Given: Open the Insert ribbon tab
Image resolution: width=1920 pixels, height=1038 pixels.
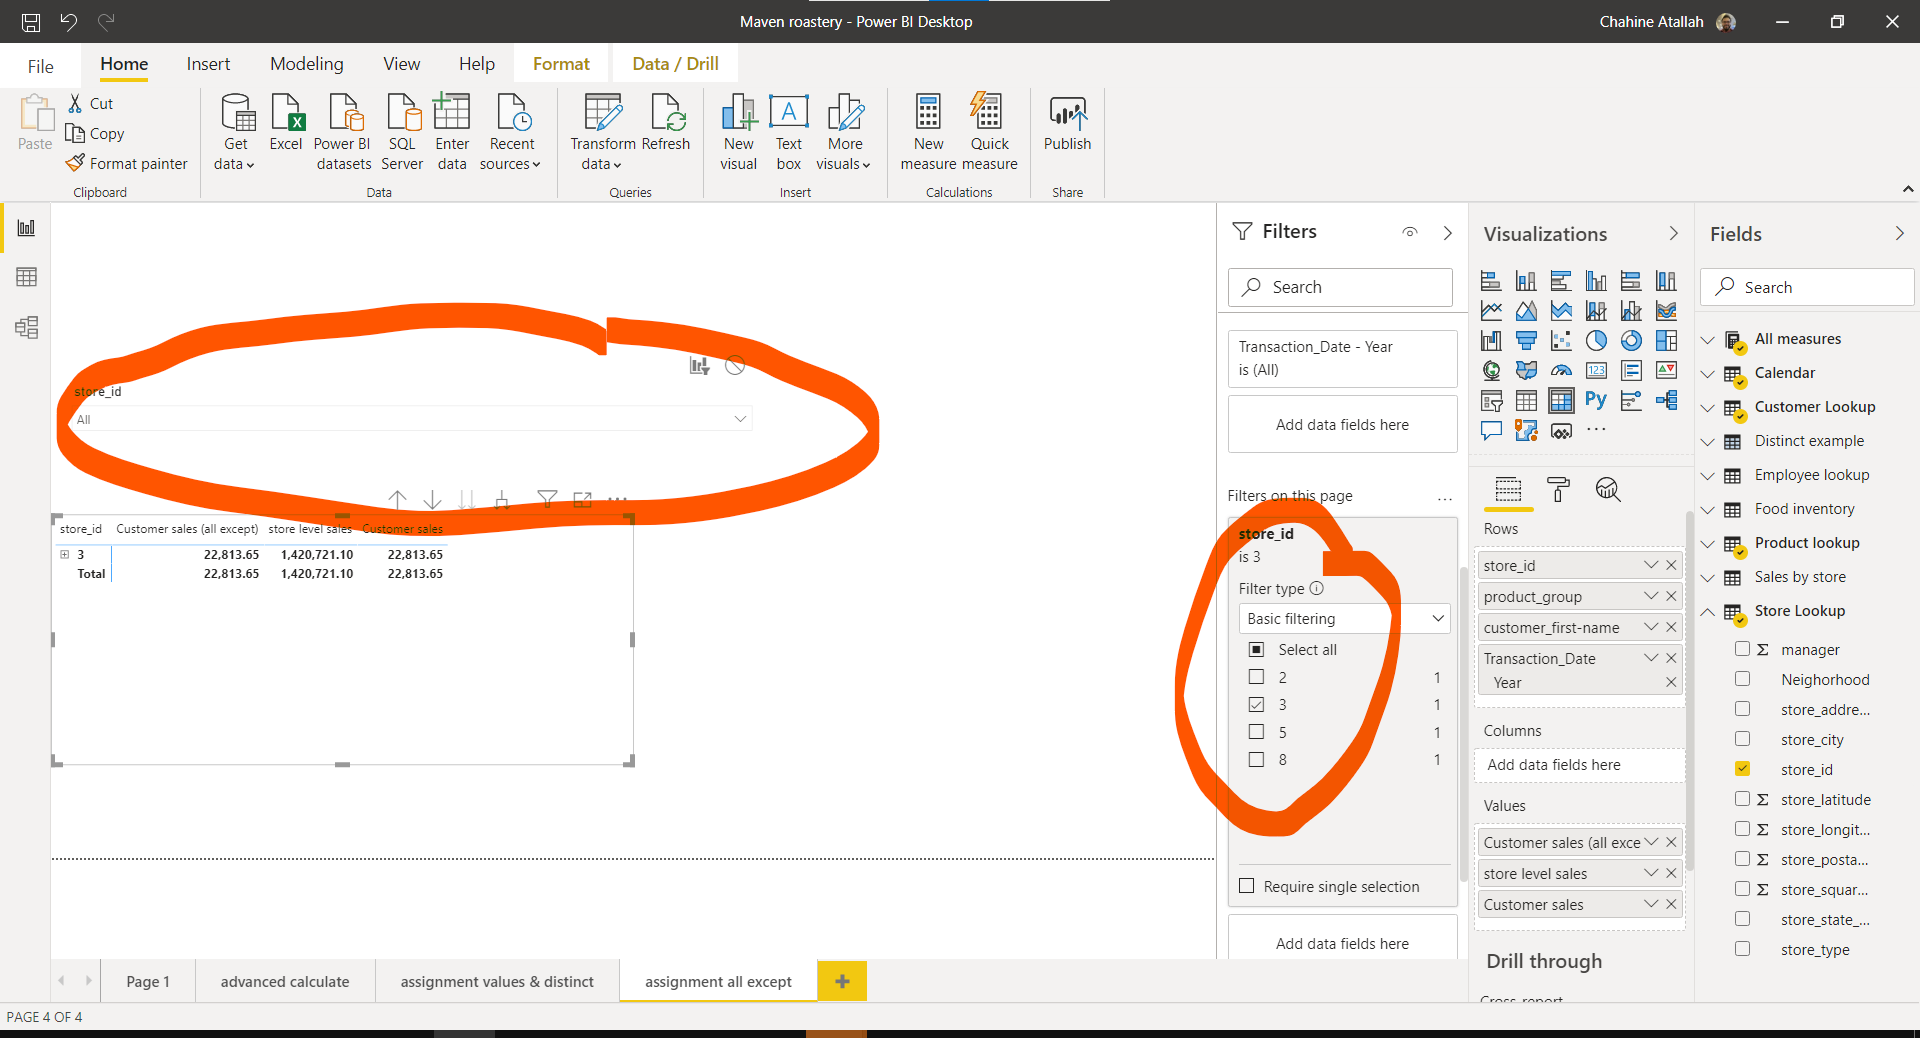Looking at the screenshot, I should (x=208, y=64).
